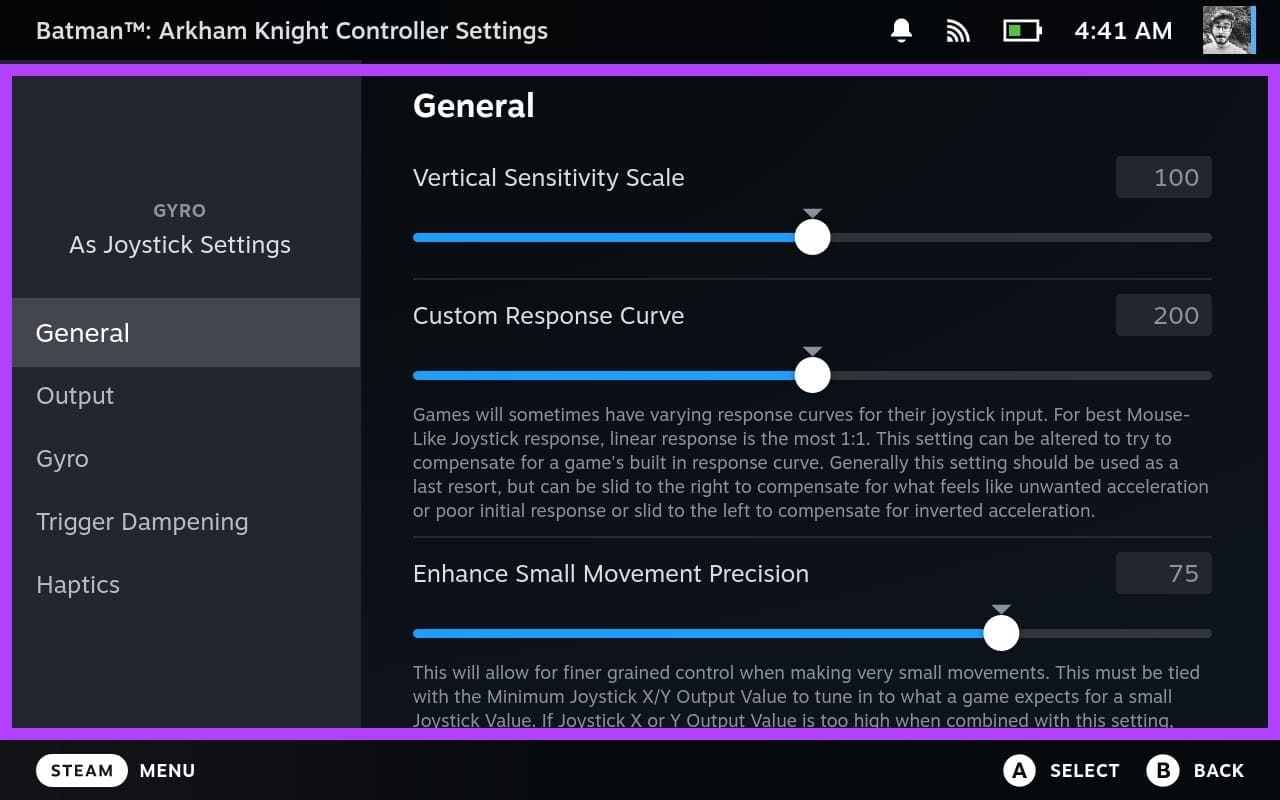Click the notification bell icon
Image resolution: width=1280 pixels, height=800 pixels.
pos(901,31)
